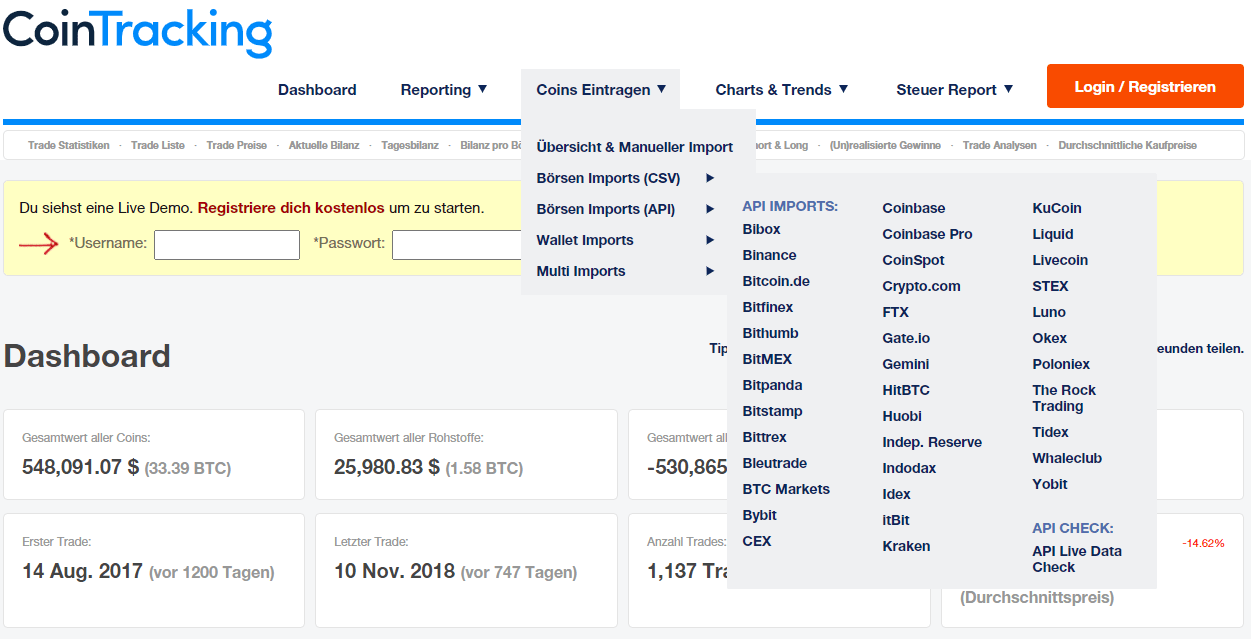Select the Bitfinex API import
This screenshot has height=639, width=1251.
point(767,307)
